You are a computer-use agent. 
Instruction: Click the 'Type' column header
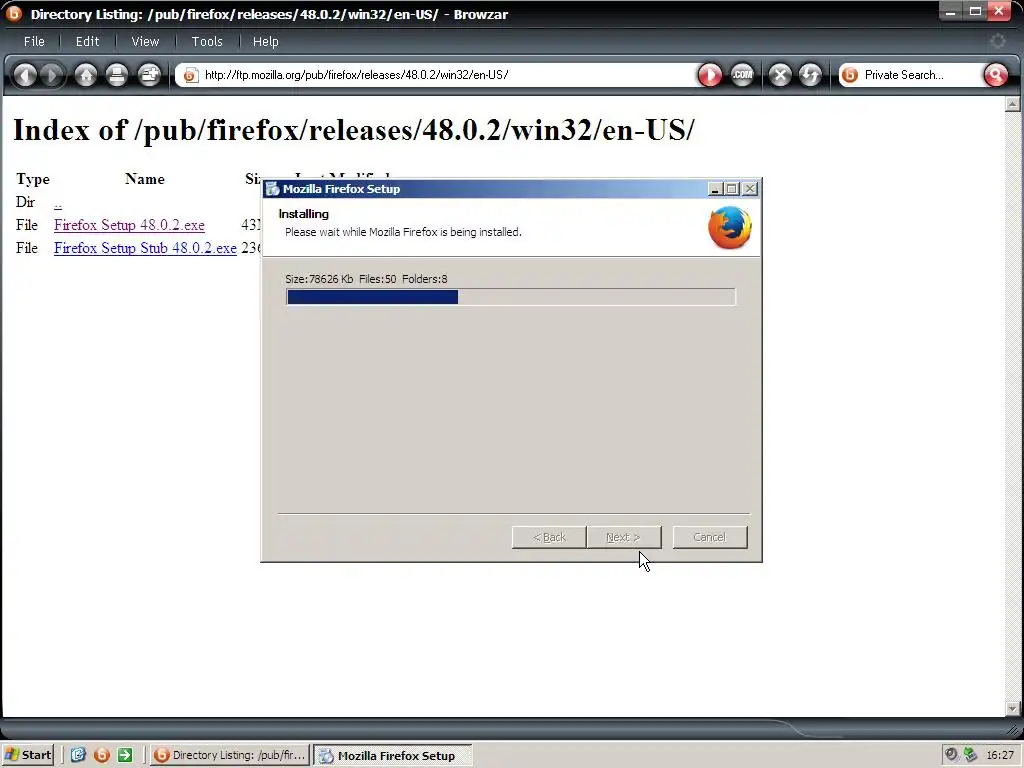tap(33, 179)
